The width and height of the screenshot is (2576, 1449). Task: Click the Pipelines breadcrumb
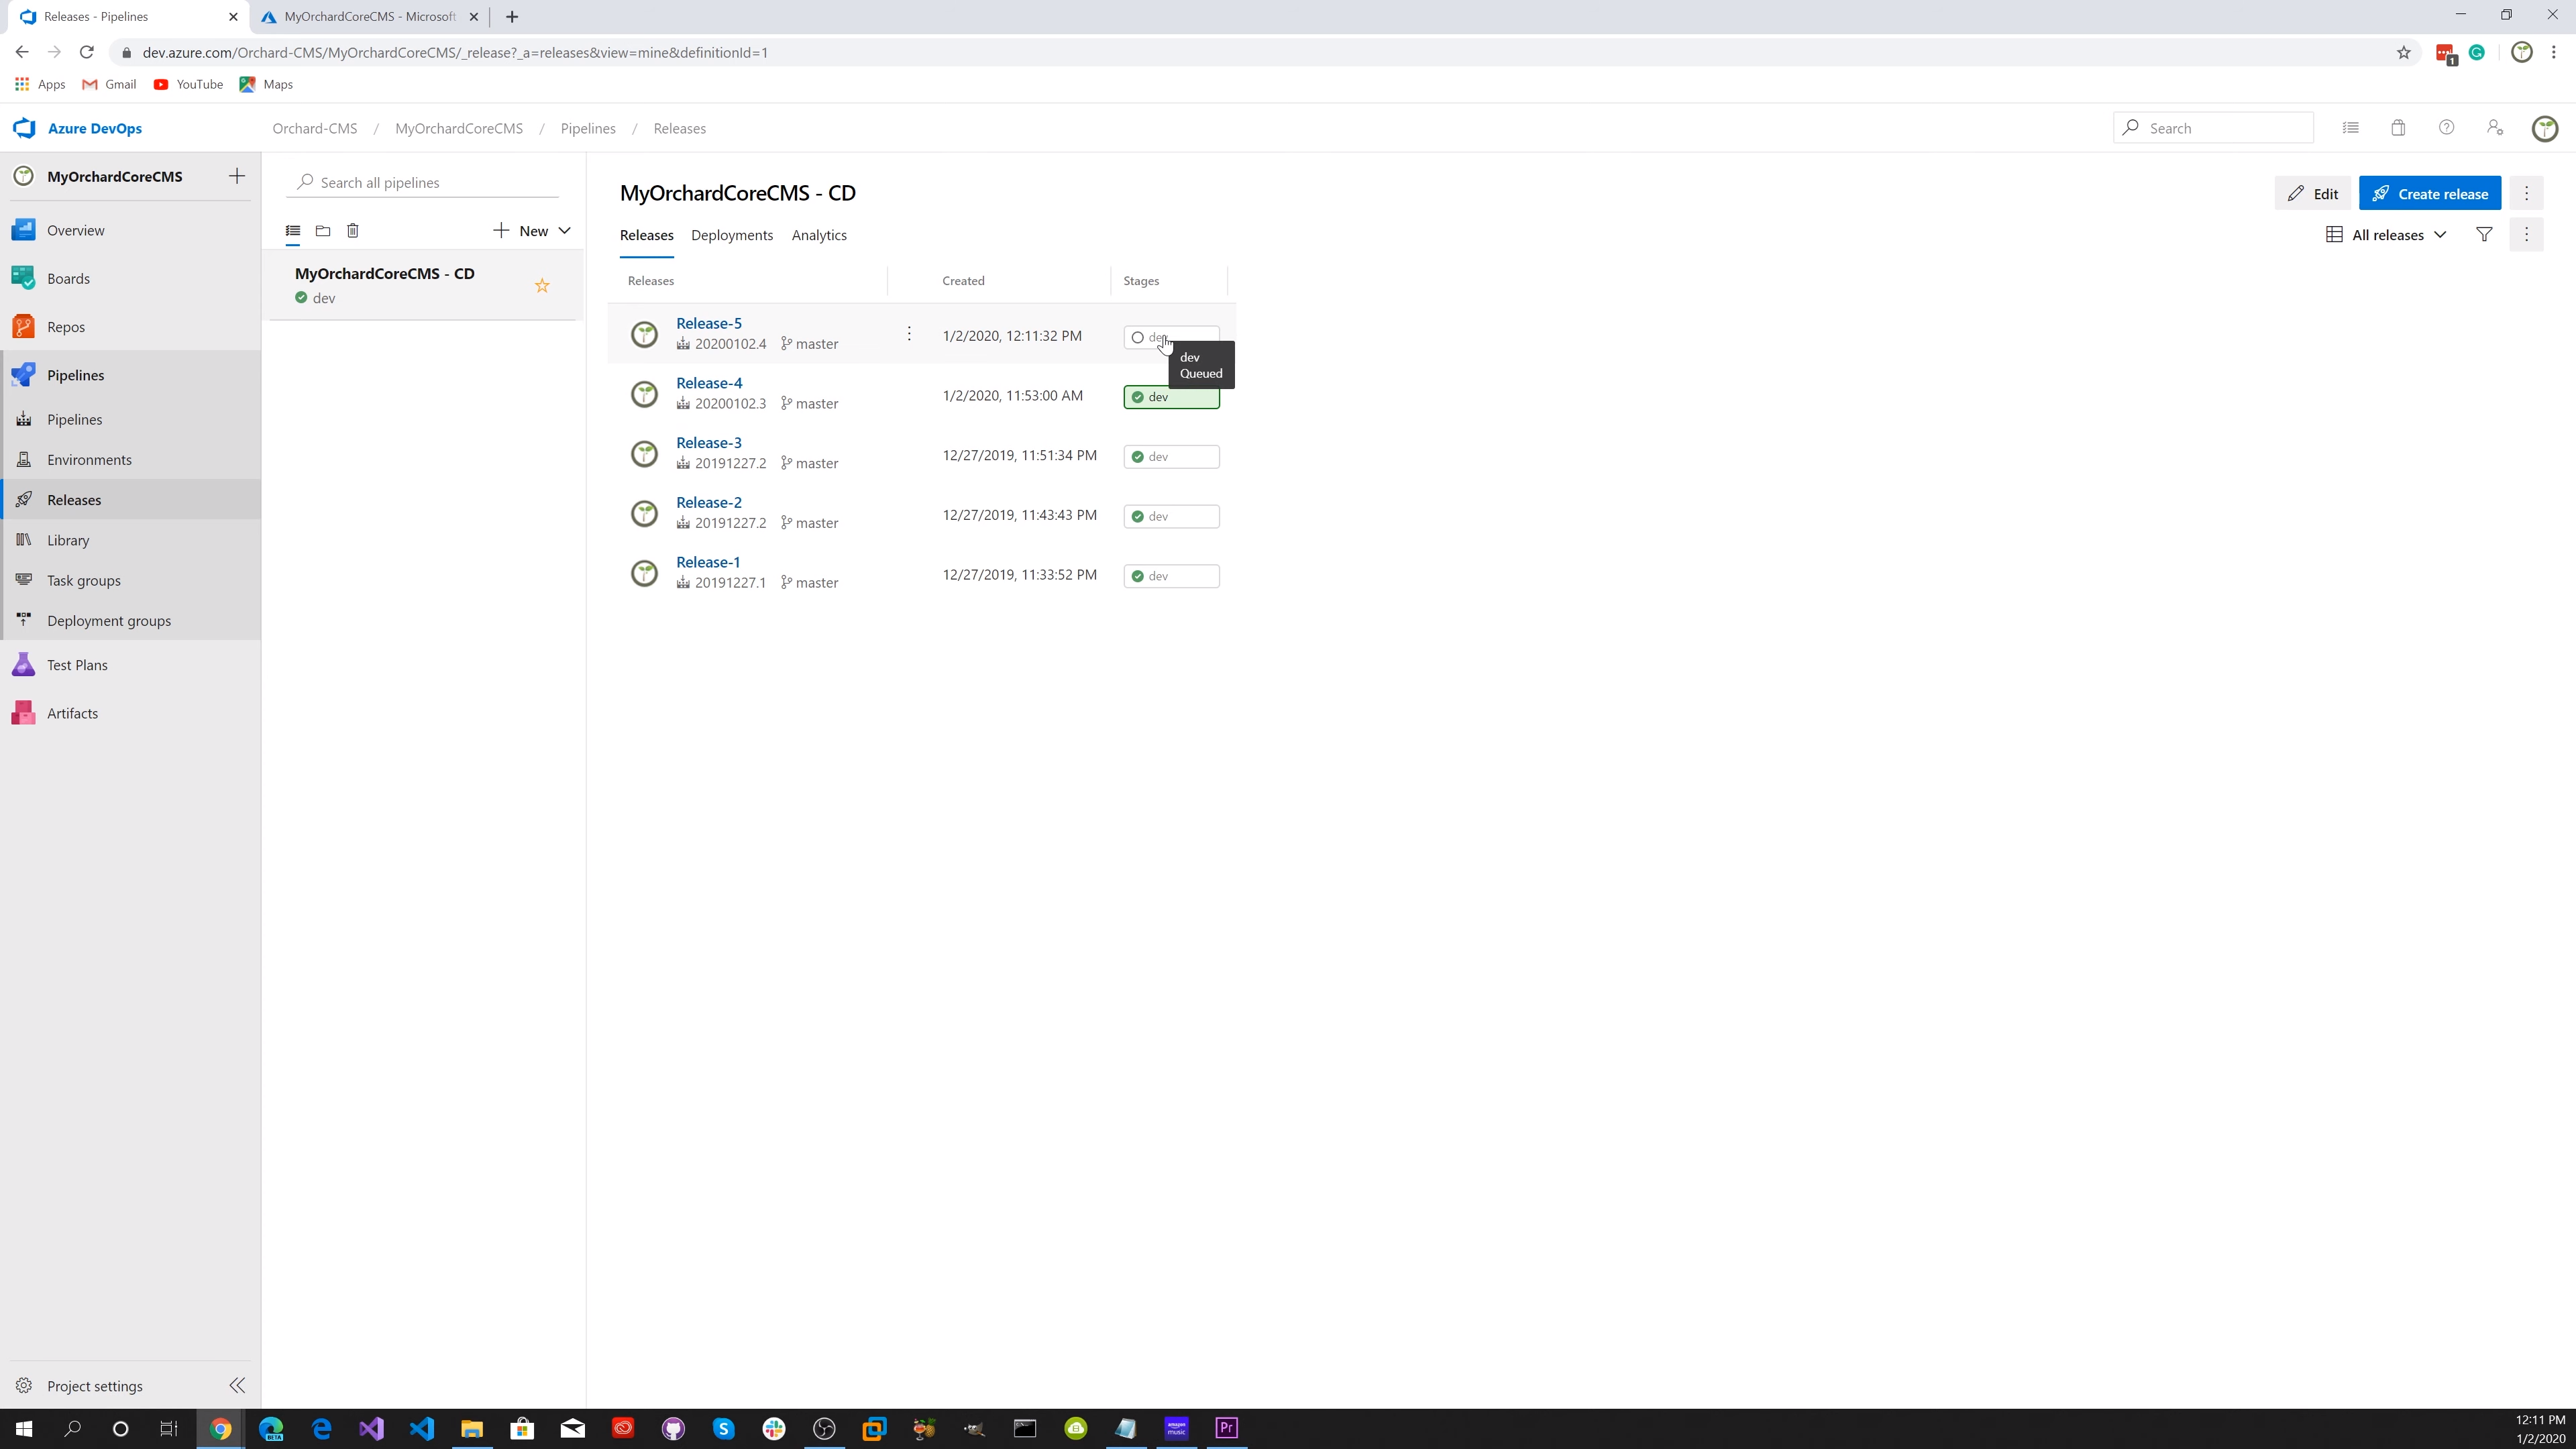pyautogui.click(x=588, y=128)
